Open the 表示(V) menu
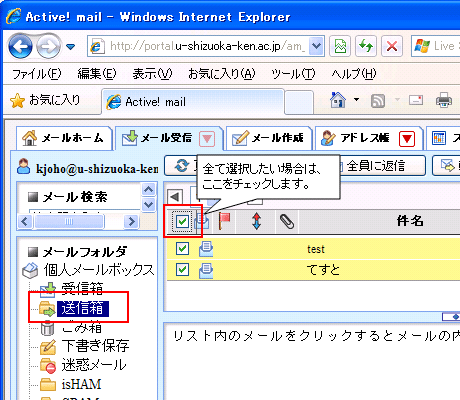This screenshot has width=460, height=400. point(152,74)
